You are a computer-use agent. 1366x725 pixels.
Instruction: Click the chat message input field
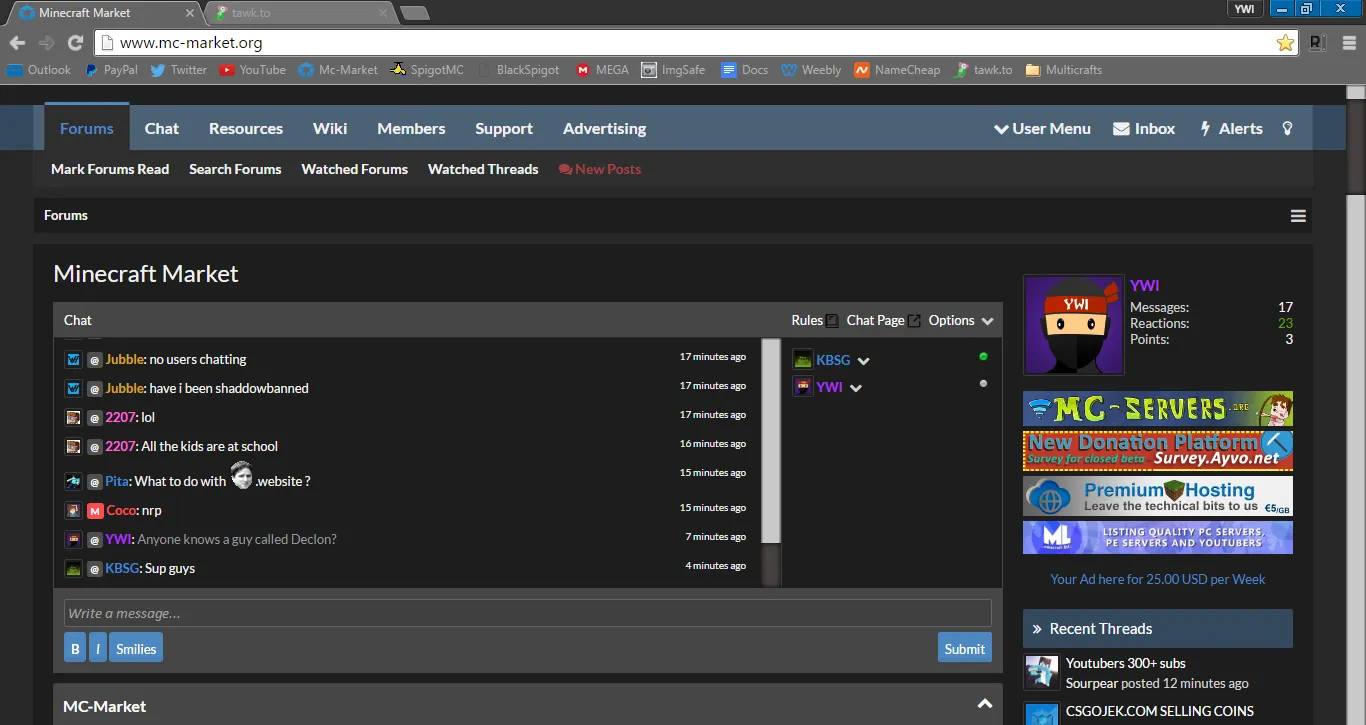pos(528,613)
